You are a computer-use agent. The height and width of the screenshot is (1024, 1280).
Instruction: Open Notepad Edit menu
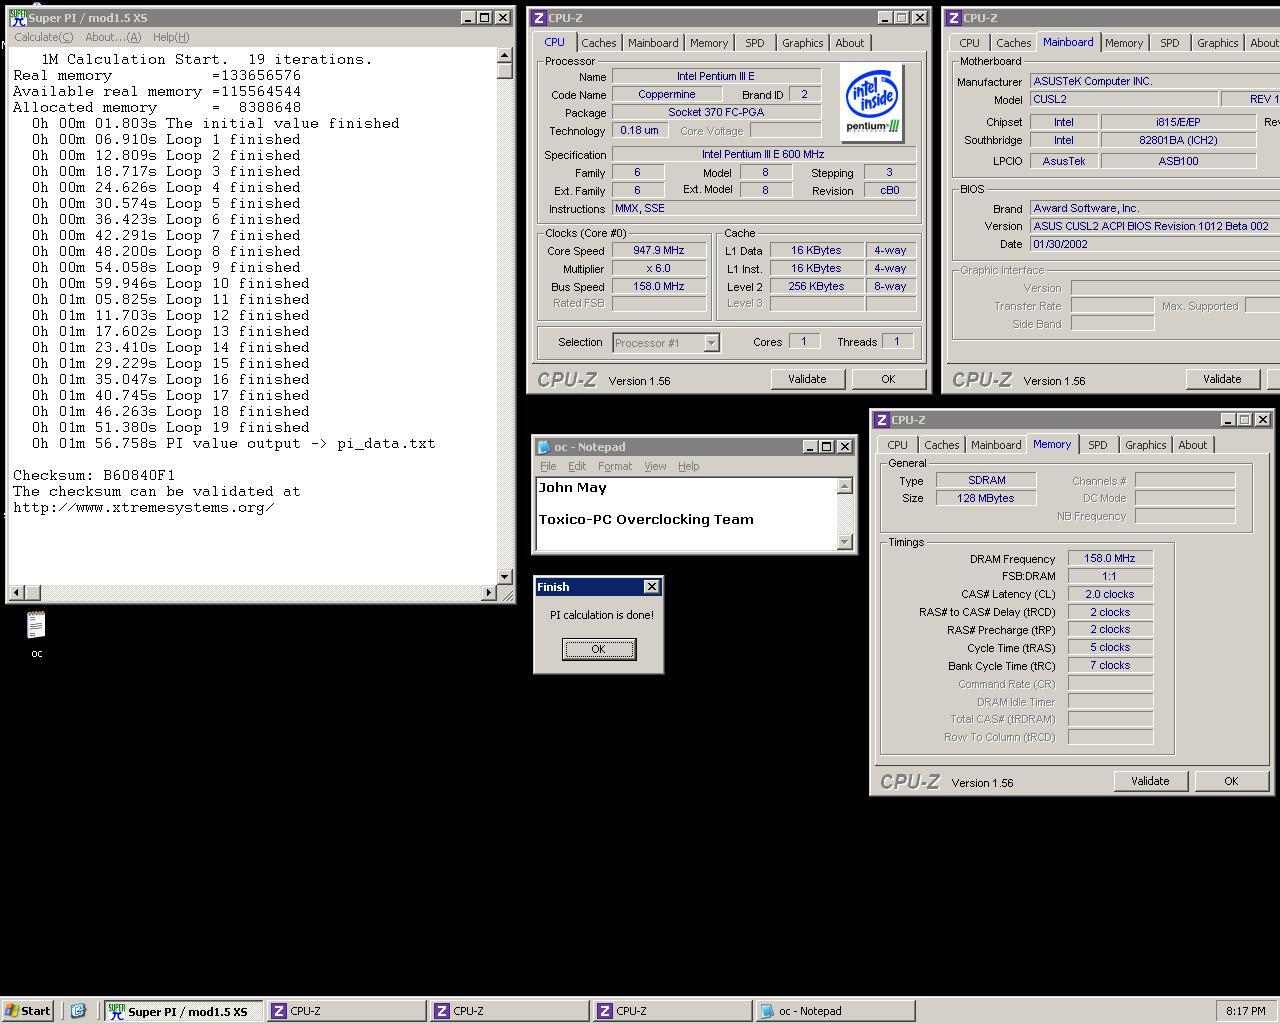[577, 466]
